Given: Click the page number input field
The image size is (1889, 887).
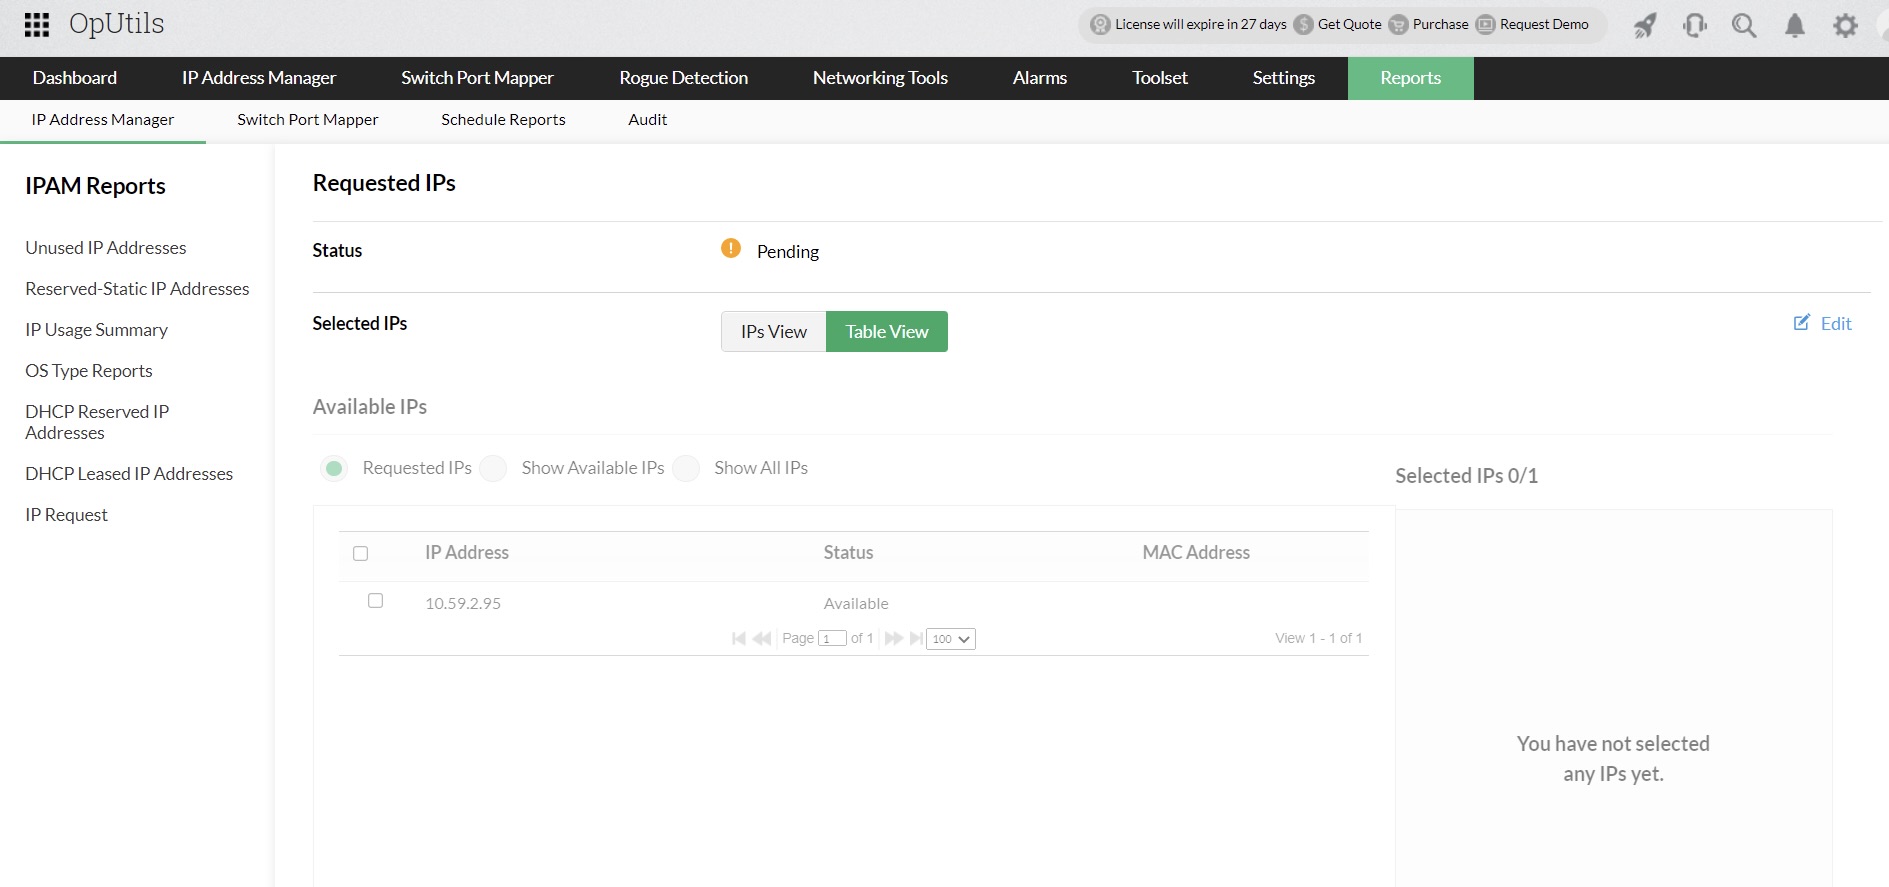Looking at the screenshot, I should point(832,639).
